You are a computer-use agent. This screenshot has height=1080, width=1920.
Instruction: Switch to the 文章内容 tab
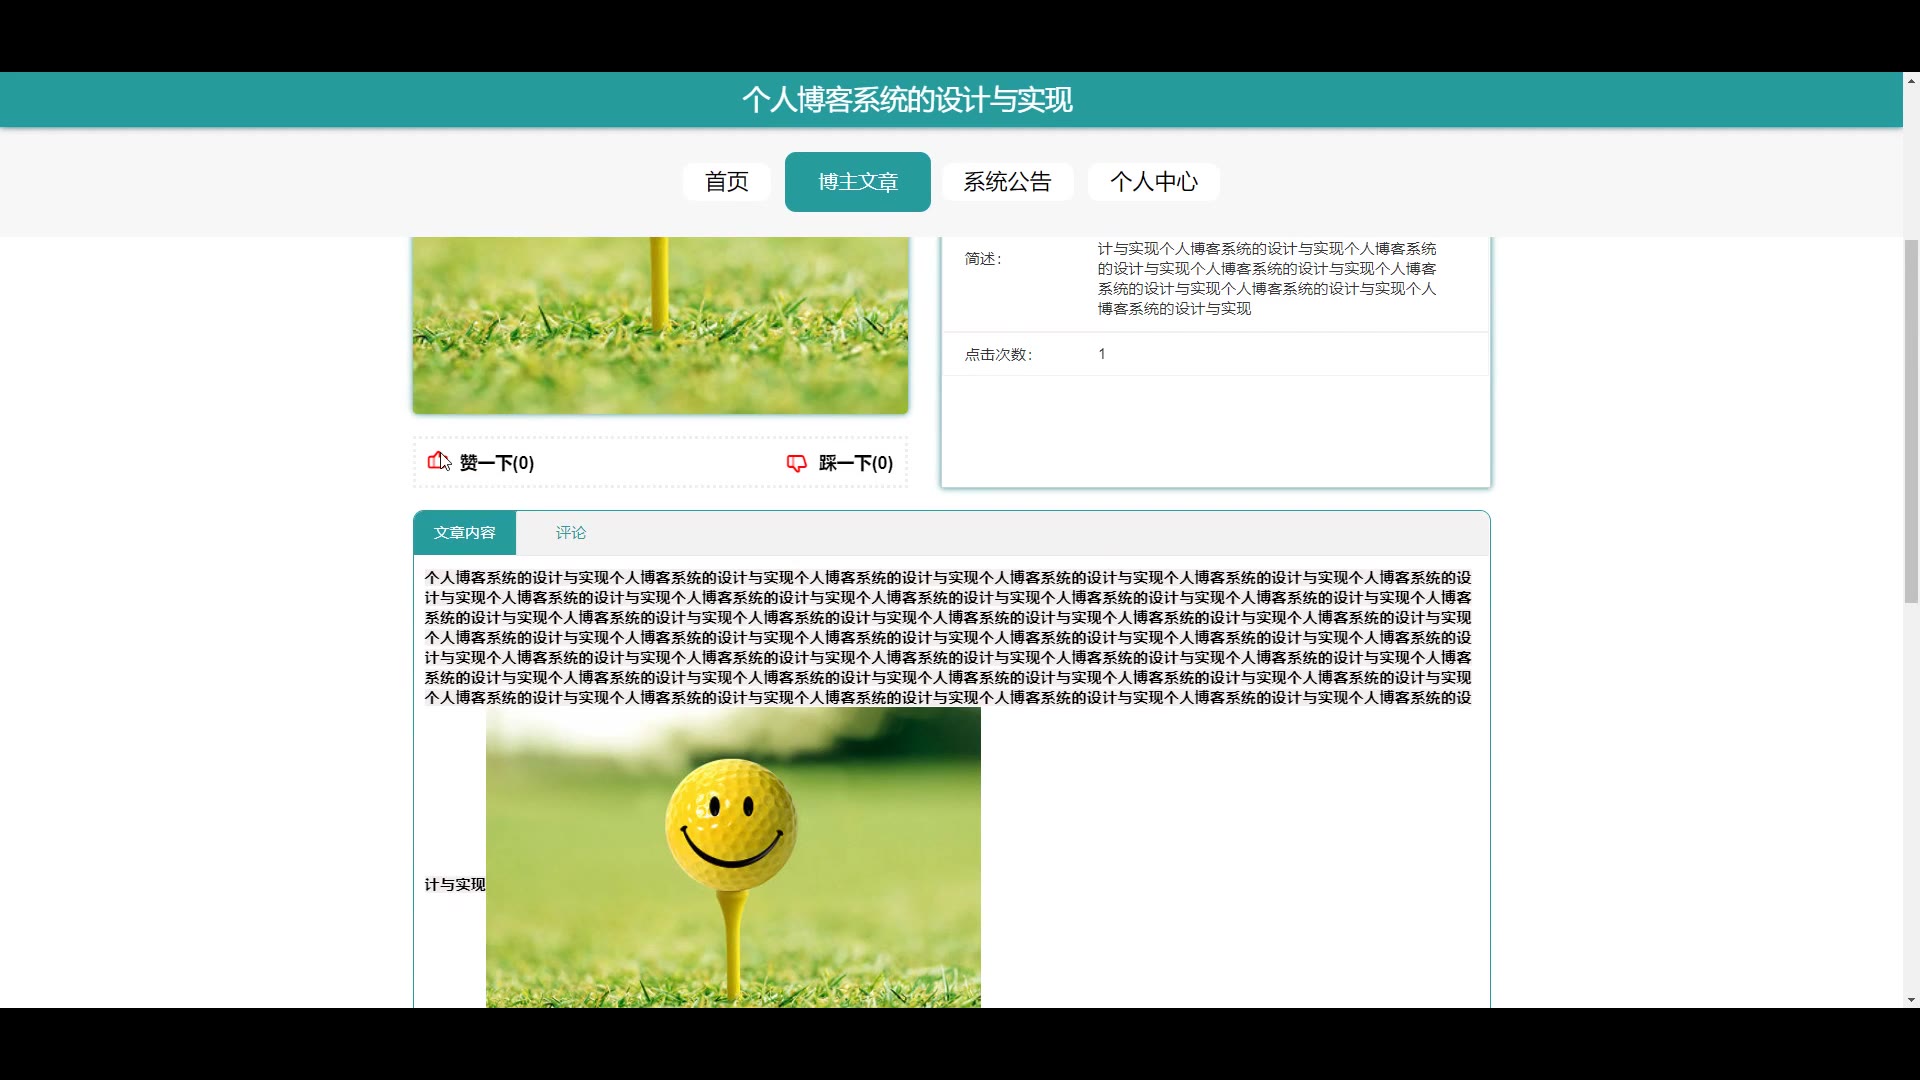point(464,533)
